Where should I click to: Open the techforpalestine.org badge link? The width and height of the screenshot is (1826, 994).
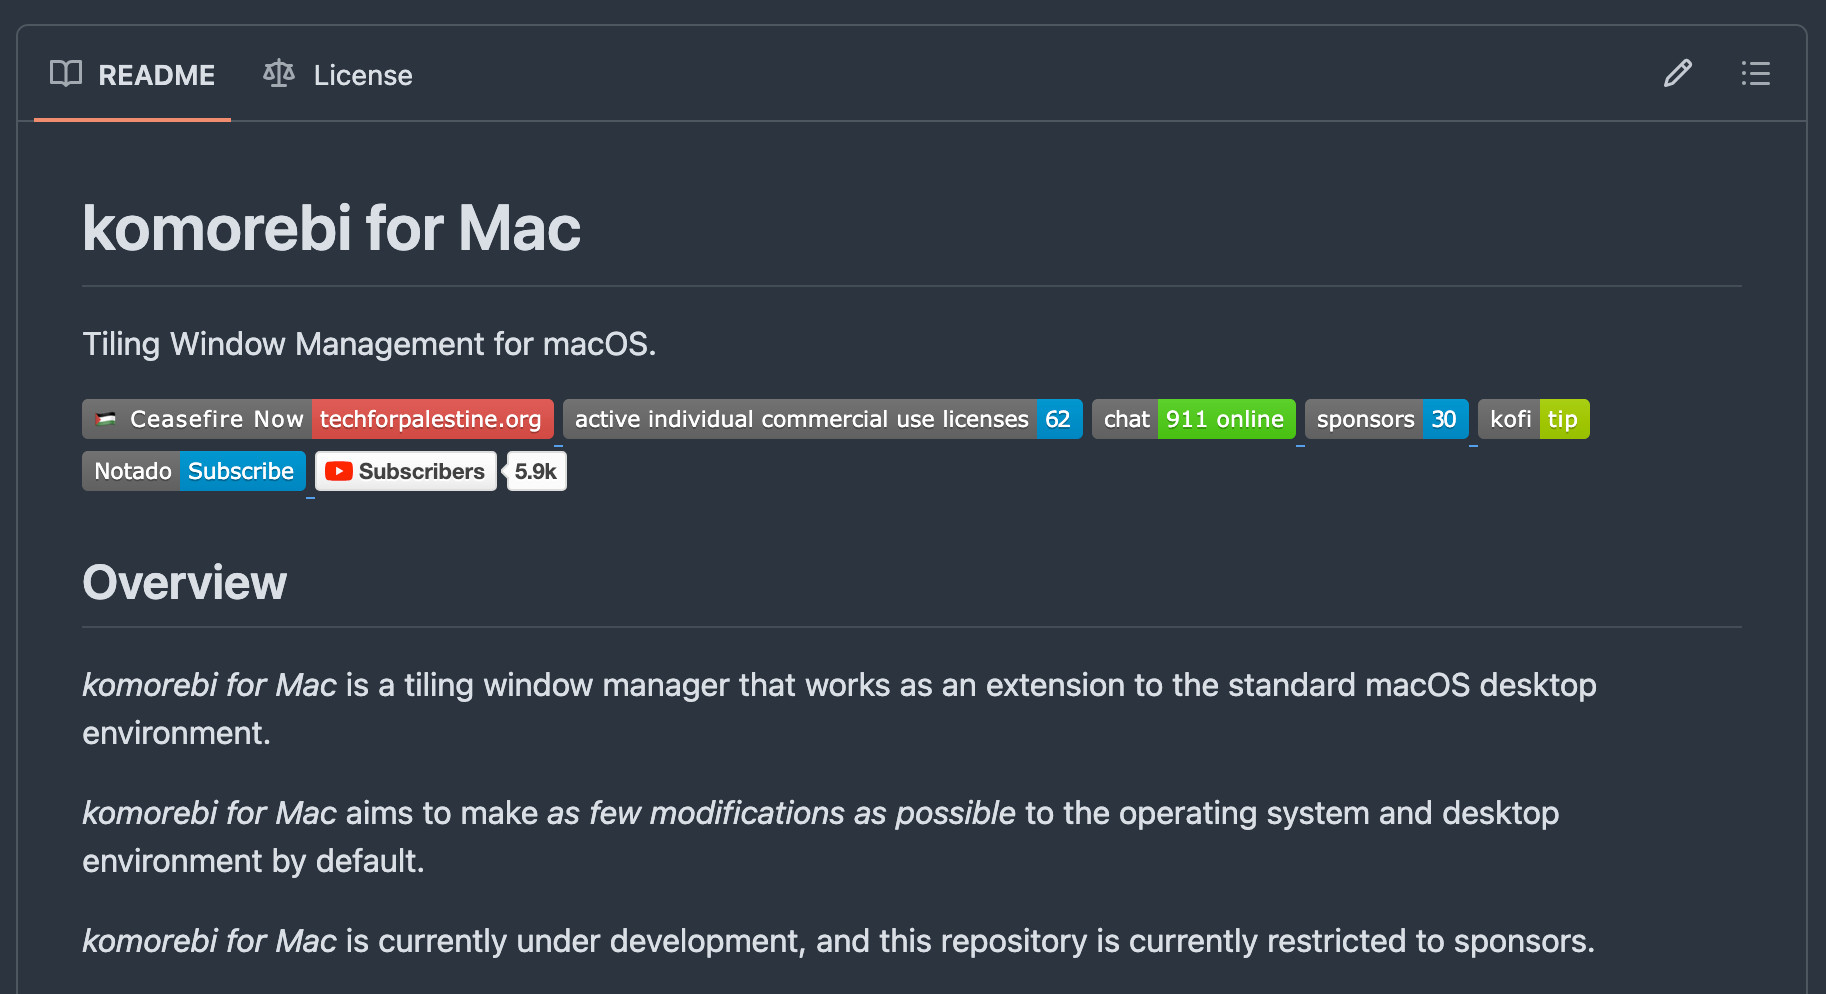432,419
